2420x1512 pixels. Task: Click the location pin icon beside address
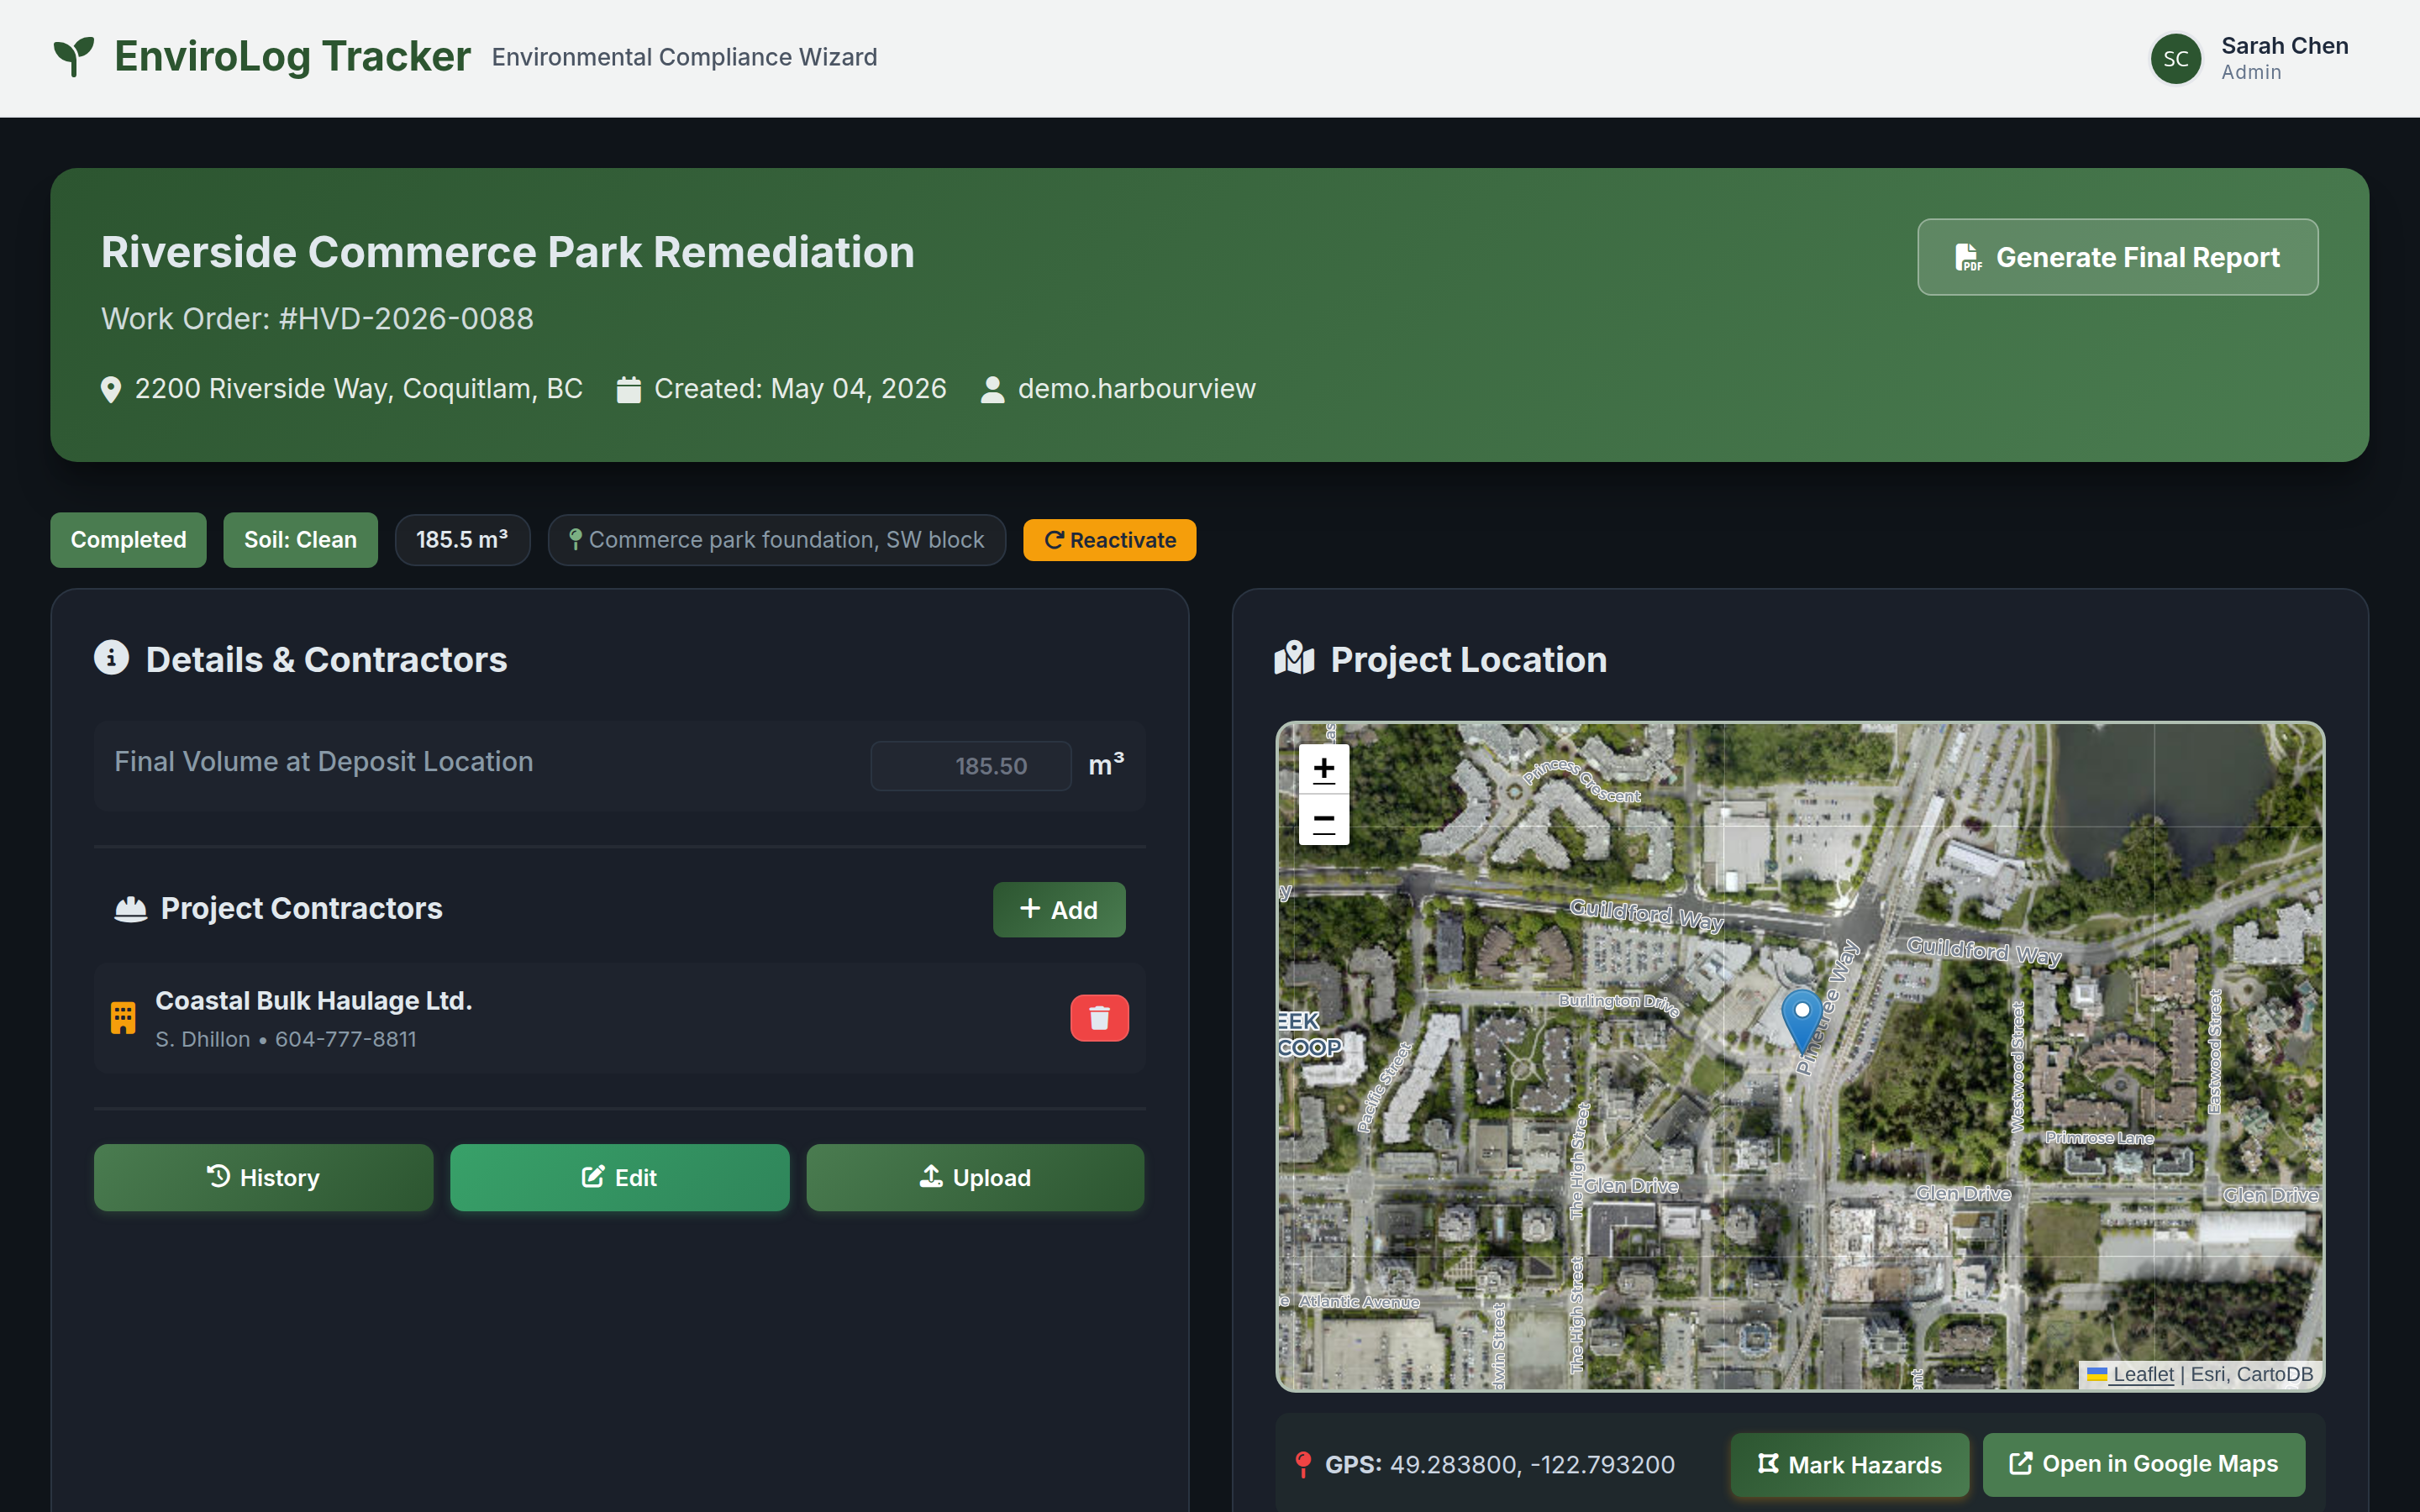[x=111, y=389]
